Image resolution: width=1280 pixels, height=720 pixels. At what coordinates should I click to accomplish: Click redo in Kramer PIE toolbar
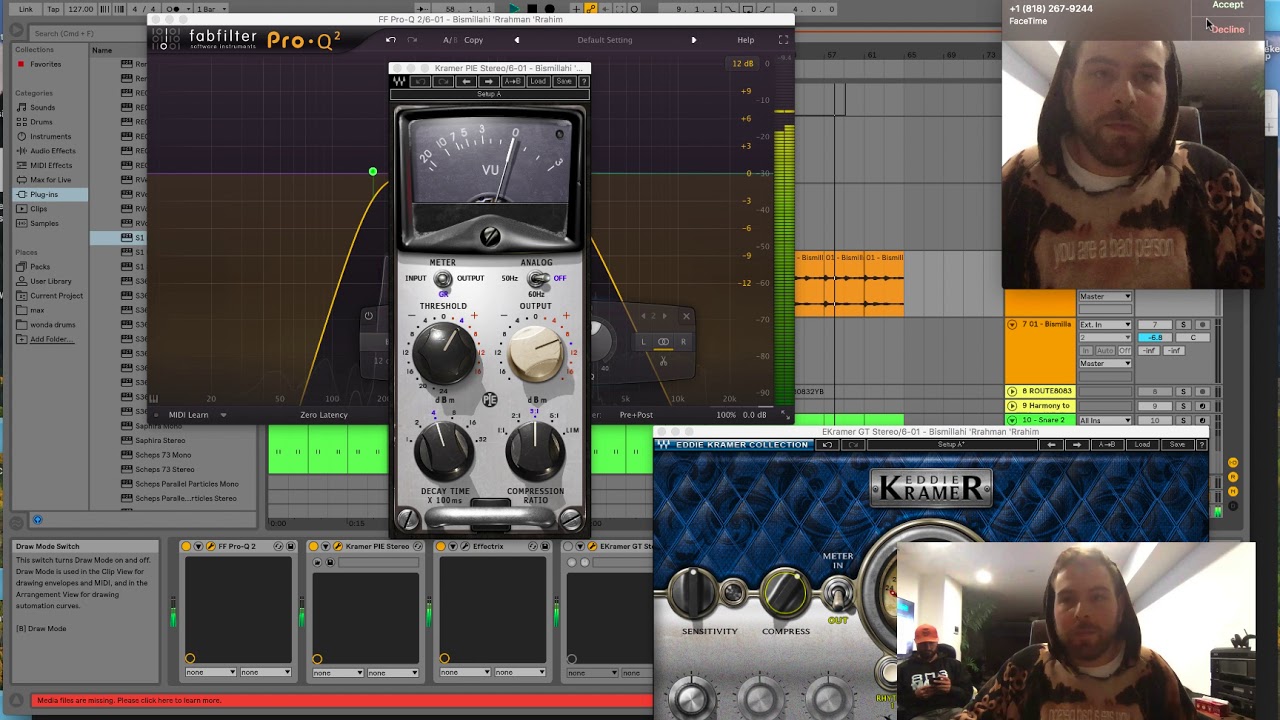click(443, 81)
